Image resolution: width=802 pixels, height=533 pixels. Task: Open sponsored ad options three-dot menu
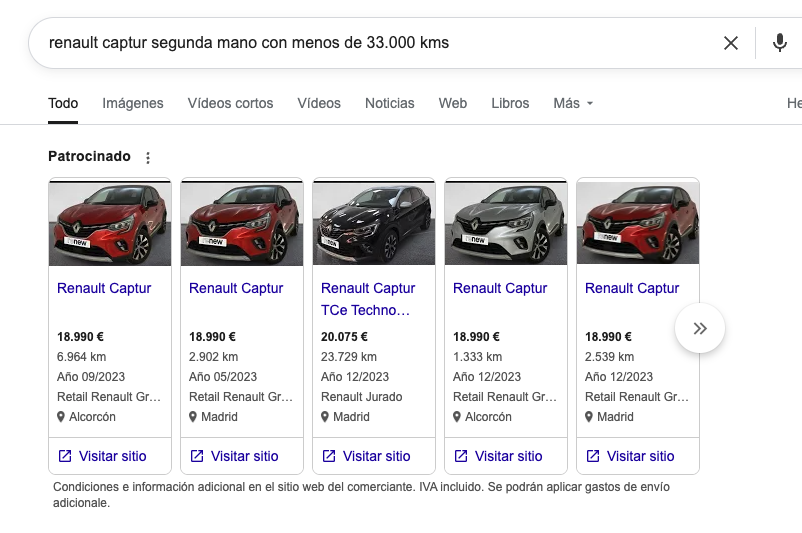(x=148, y=158)
